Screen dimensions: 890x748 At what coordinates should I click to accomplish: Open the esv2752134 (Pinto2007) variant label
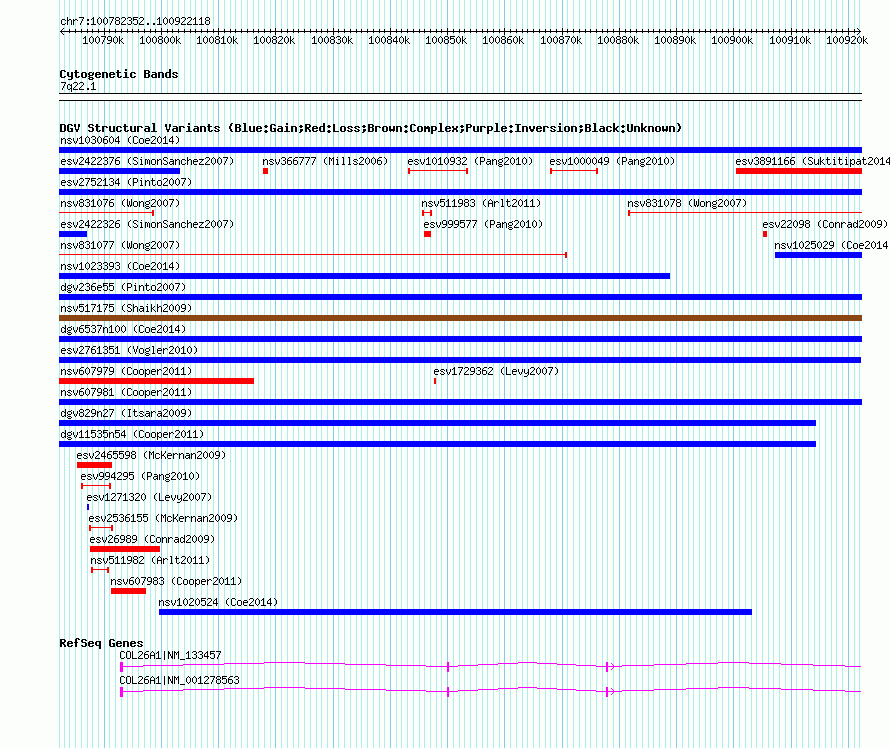tap(126, 182)
